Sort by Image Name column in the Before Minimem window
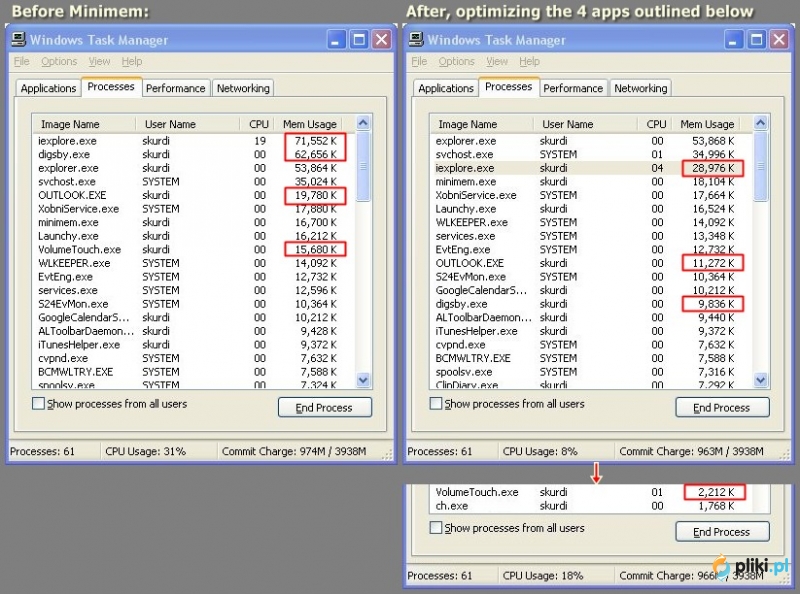This screenshot has width=800, height=594. (84, 124)
